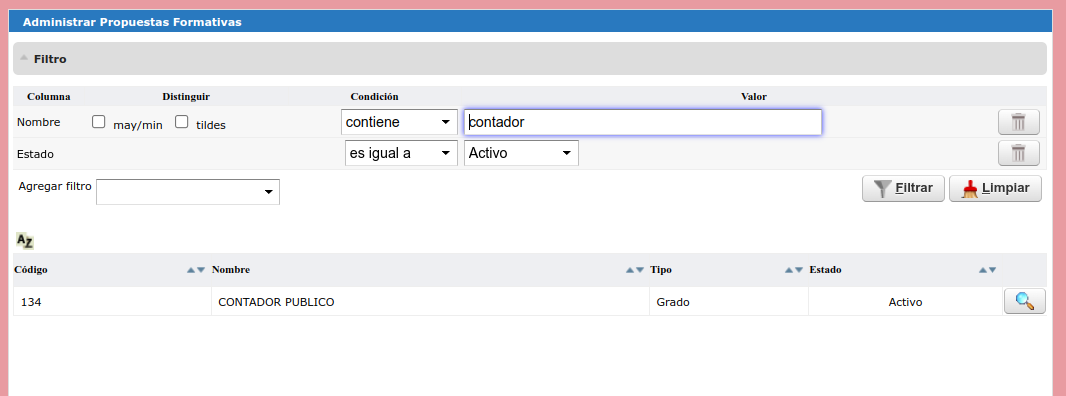Focus the Nombre value field containing 'contador'
This screenshot has height=396, width=1066.
[x=643, y=122]
